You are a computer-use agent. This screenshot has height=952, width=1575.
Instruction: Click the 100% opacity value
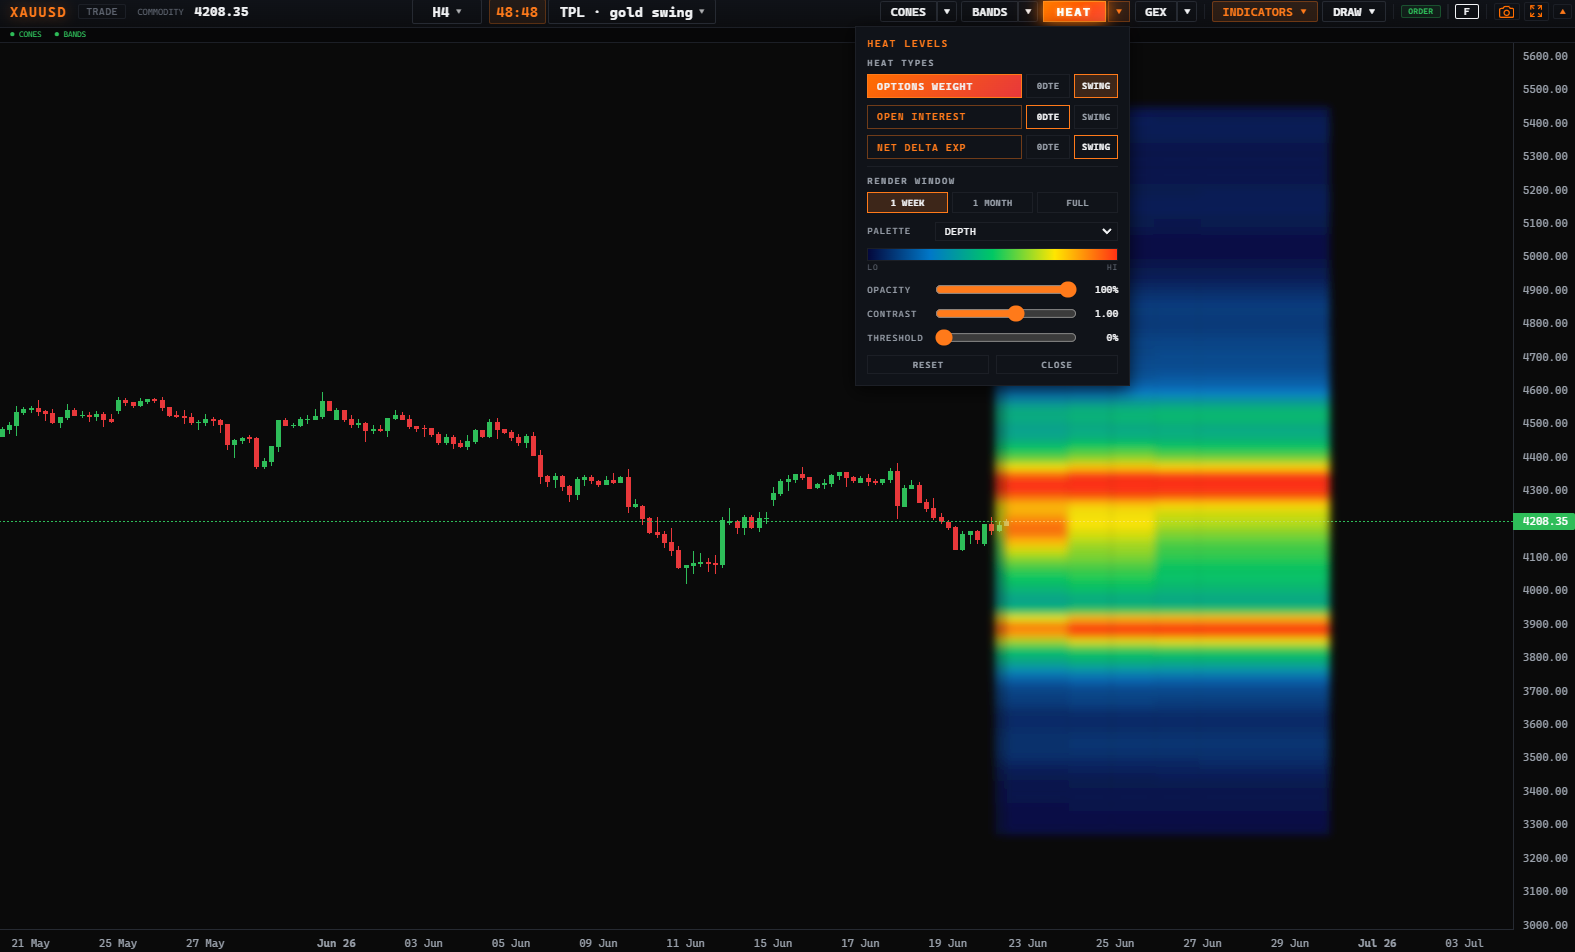point(1106,290)
